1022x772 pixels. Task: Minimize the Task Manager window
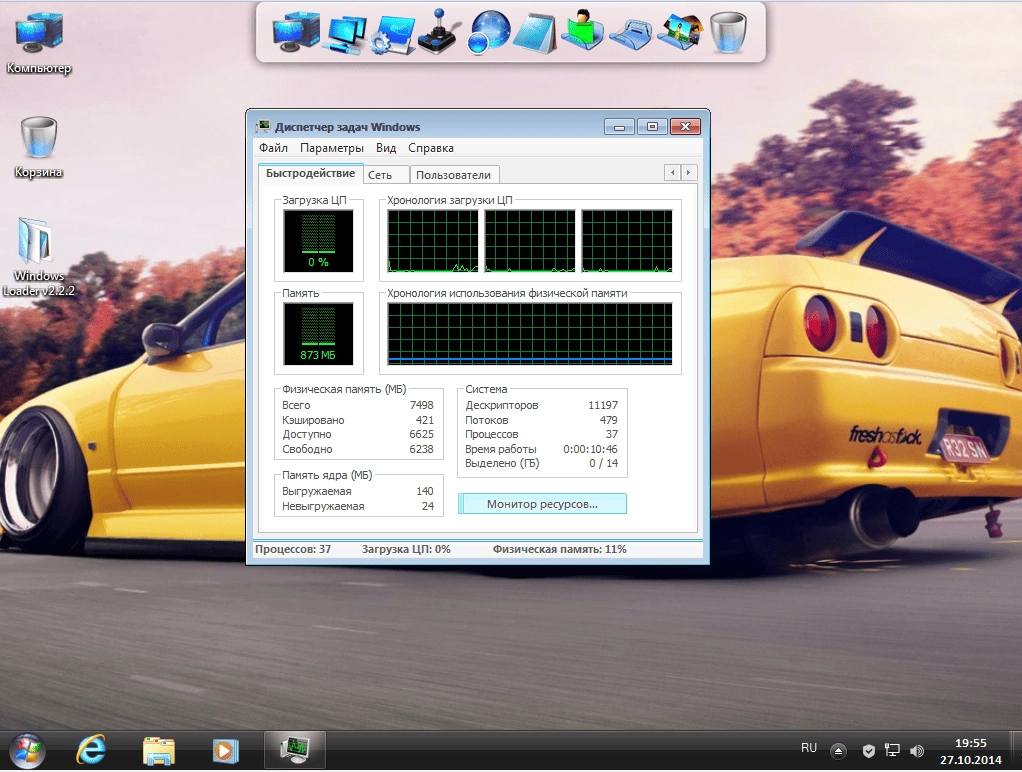(x=619, y=126)
